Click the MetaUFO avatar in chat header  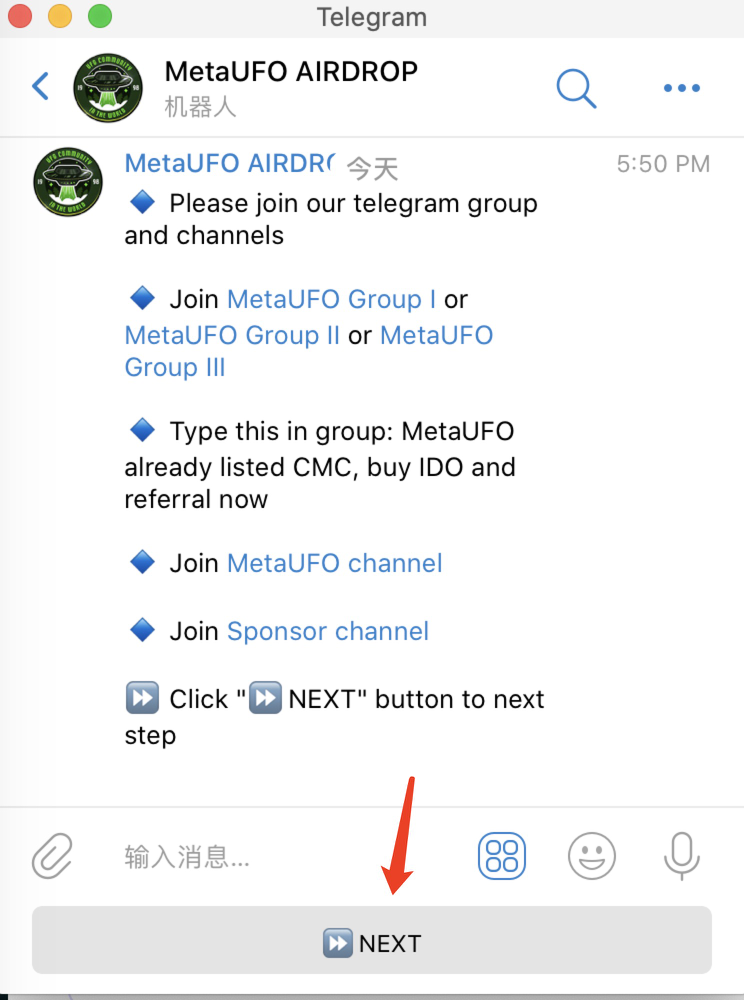coord(108,87)
